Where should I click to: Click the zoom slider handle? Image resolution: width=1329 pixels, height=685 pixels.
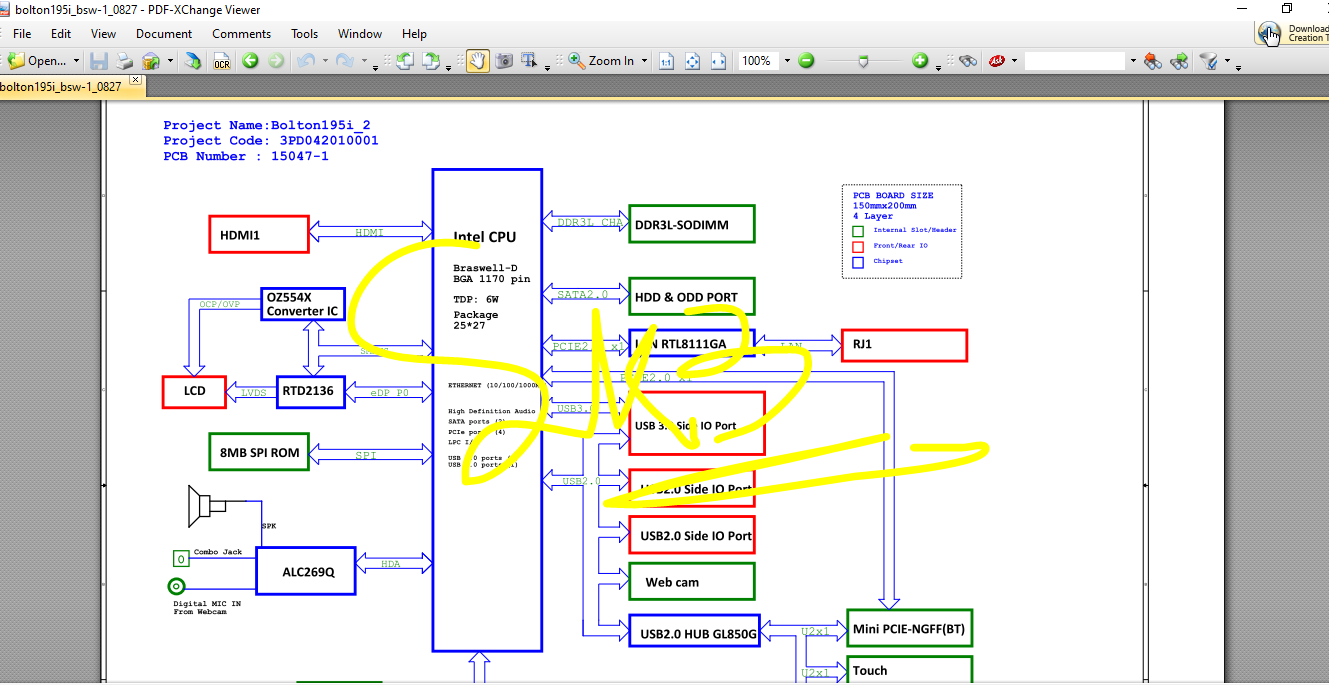[863, 61]
